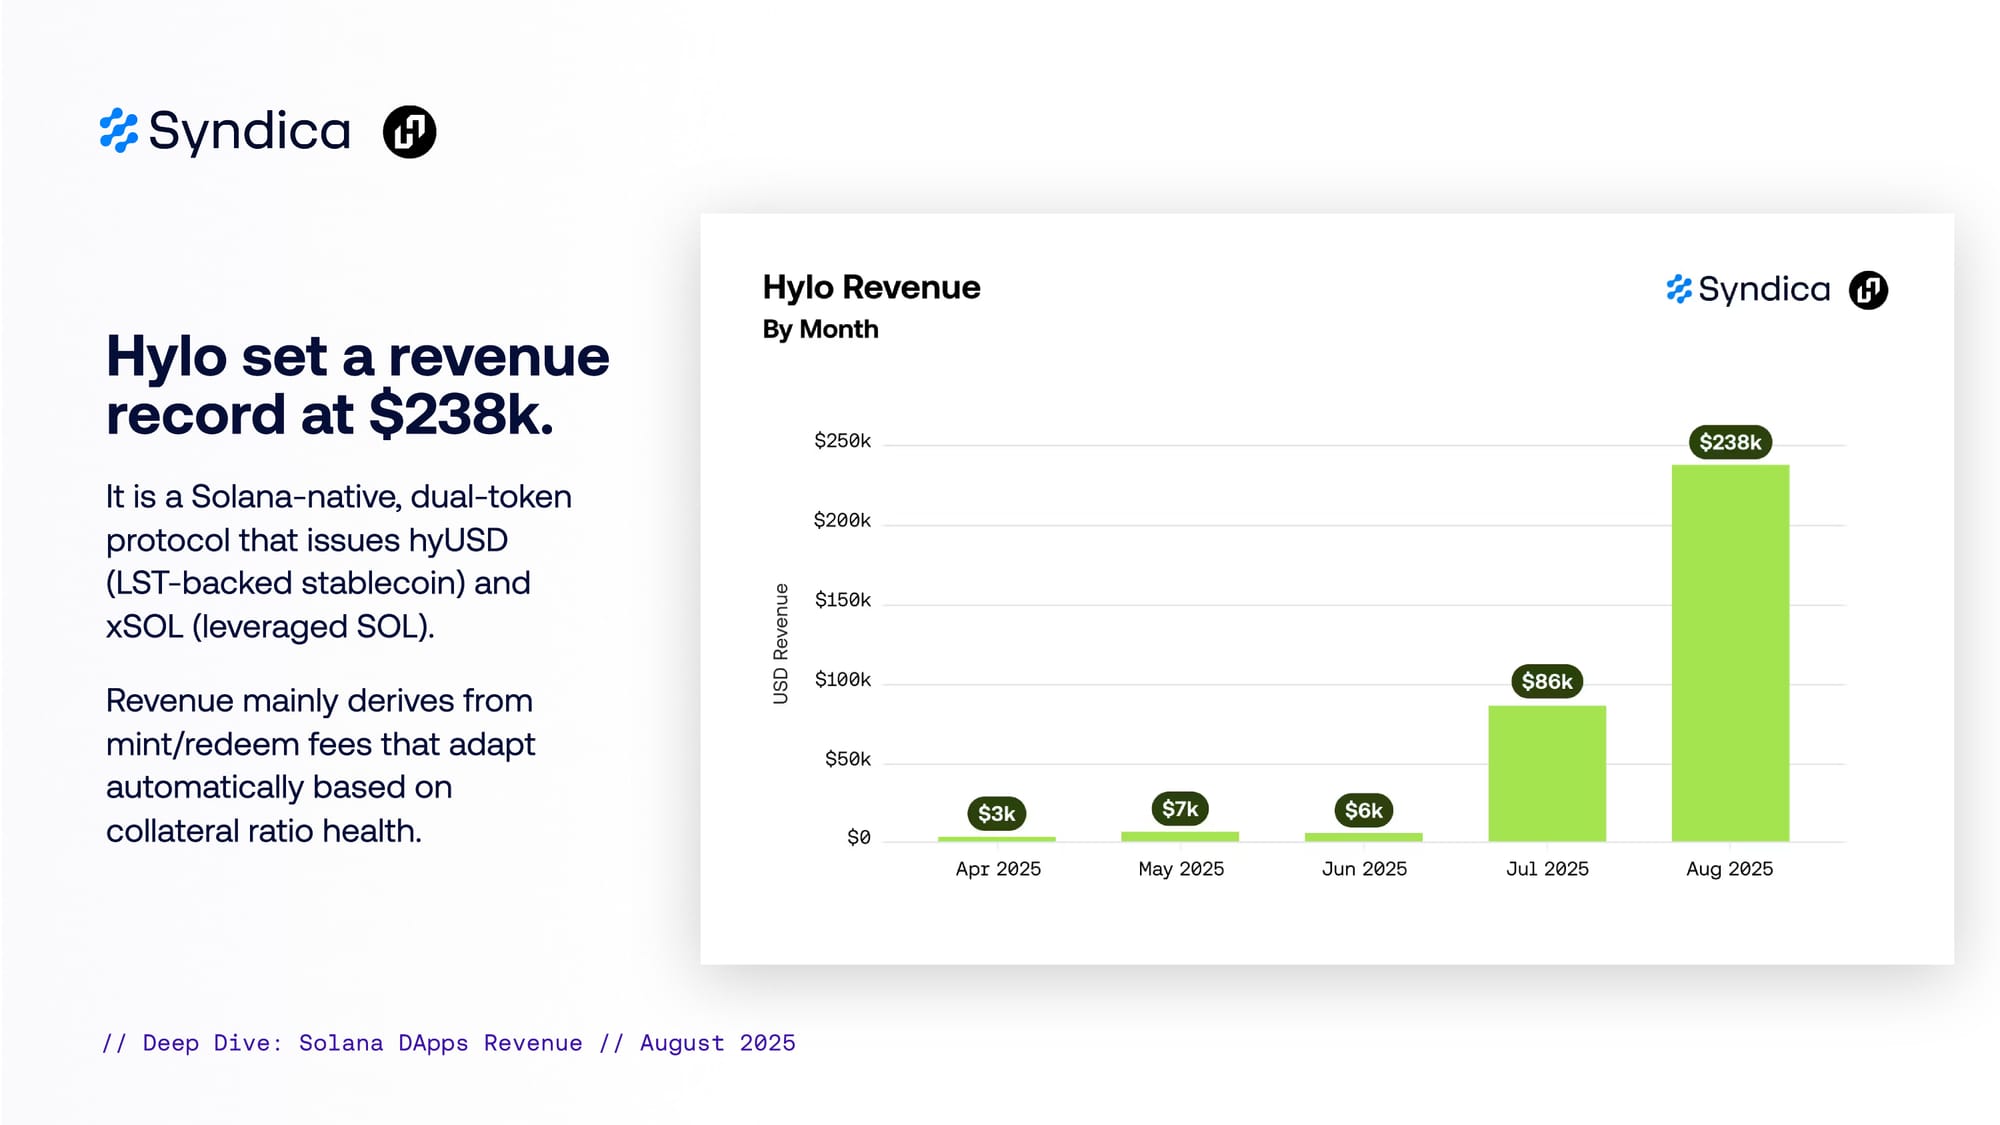This screenshot has height=1125, width=2000.
Task: Select the $6k data label
Action: (1364, 810)
